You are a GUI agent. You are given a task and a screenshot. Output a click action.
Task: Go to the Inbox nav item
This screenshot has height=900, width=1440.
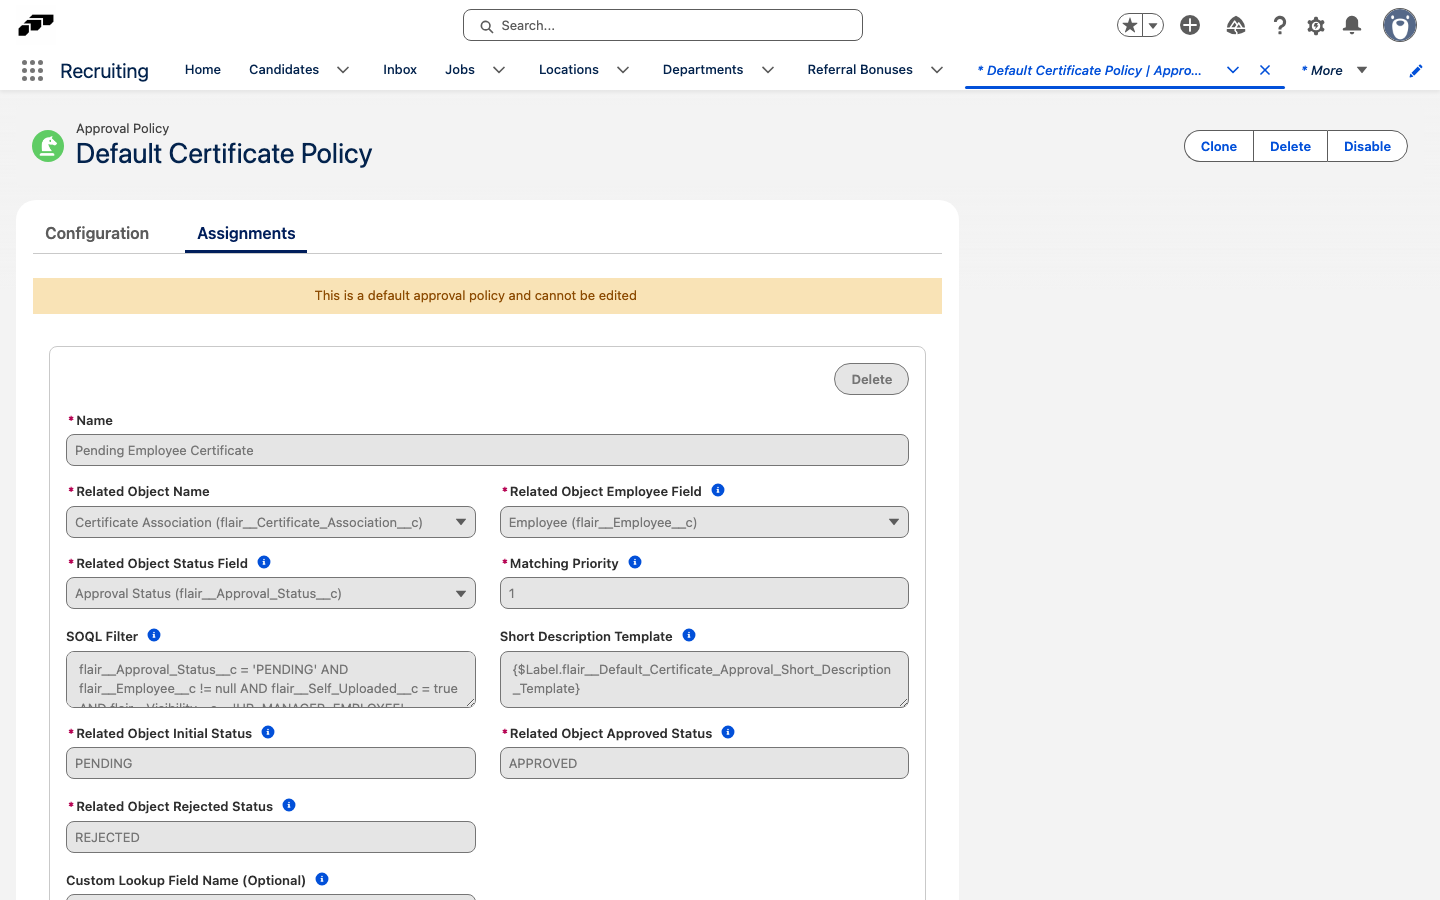pos(400,70)
